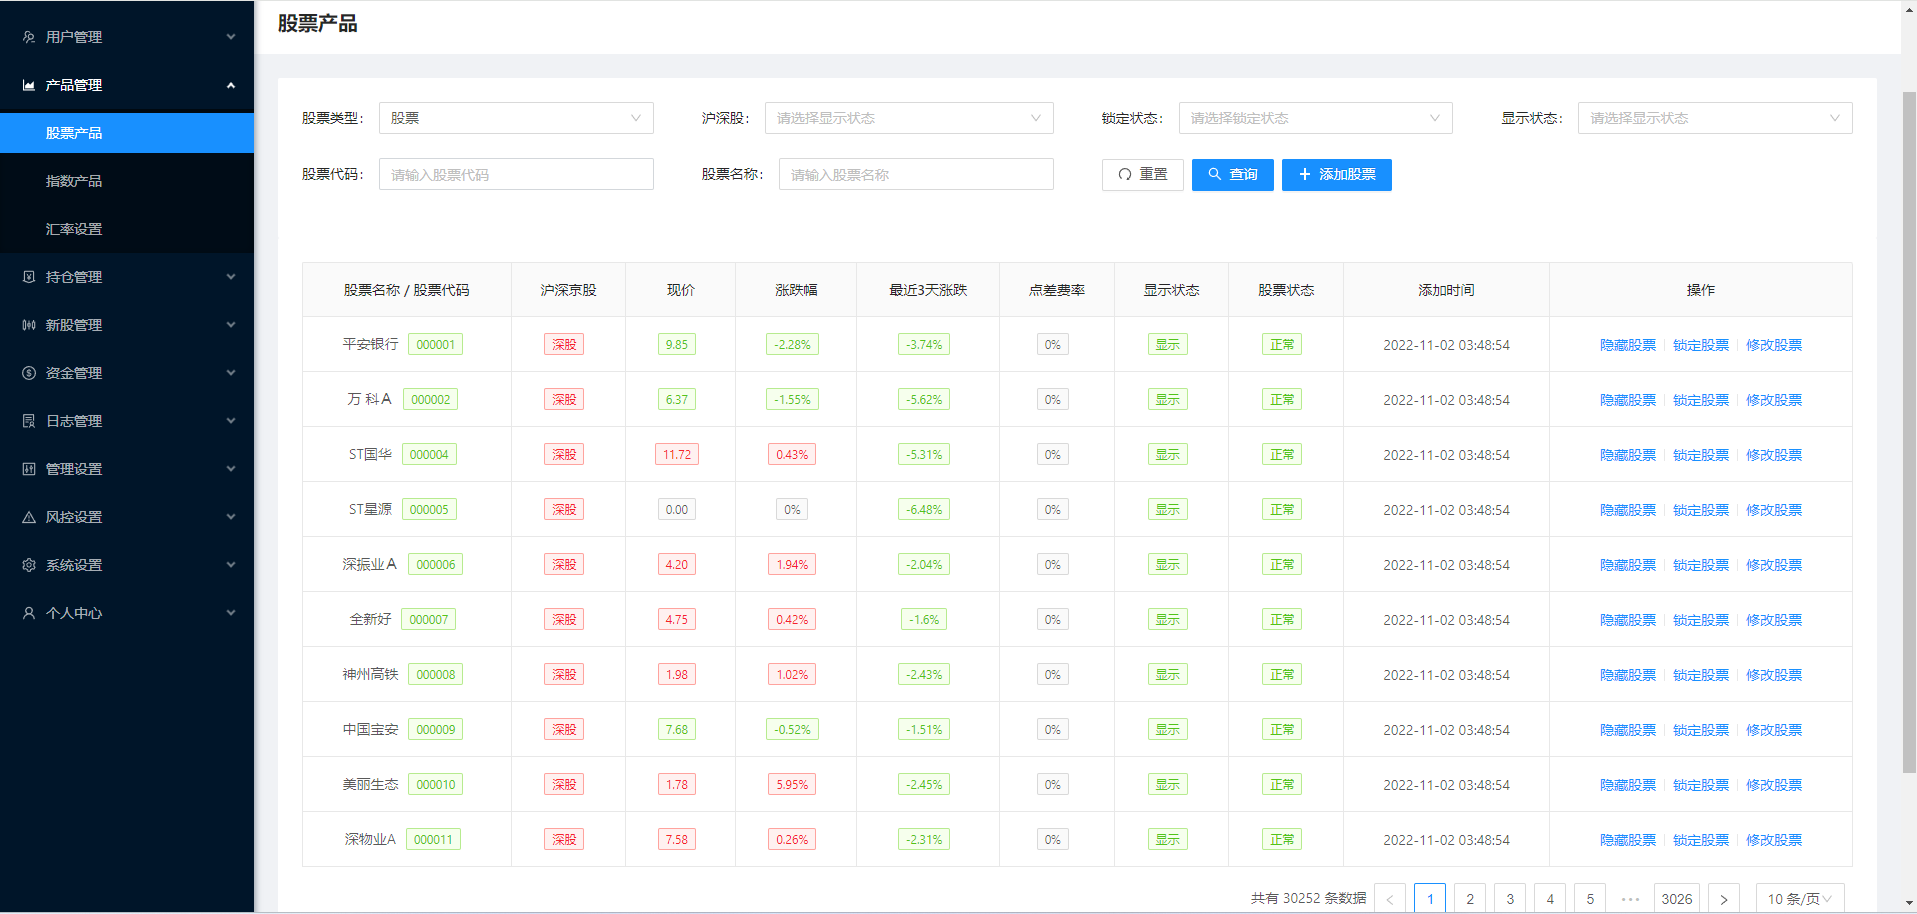This screenshot has width=1917, height=914.
Task: Click the 风控设置 warning icon
Action: click(x=29, y=517)
